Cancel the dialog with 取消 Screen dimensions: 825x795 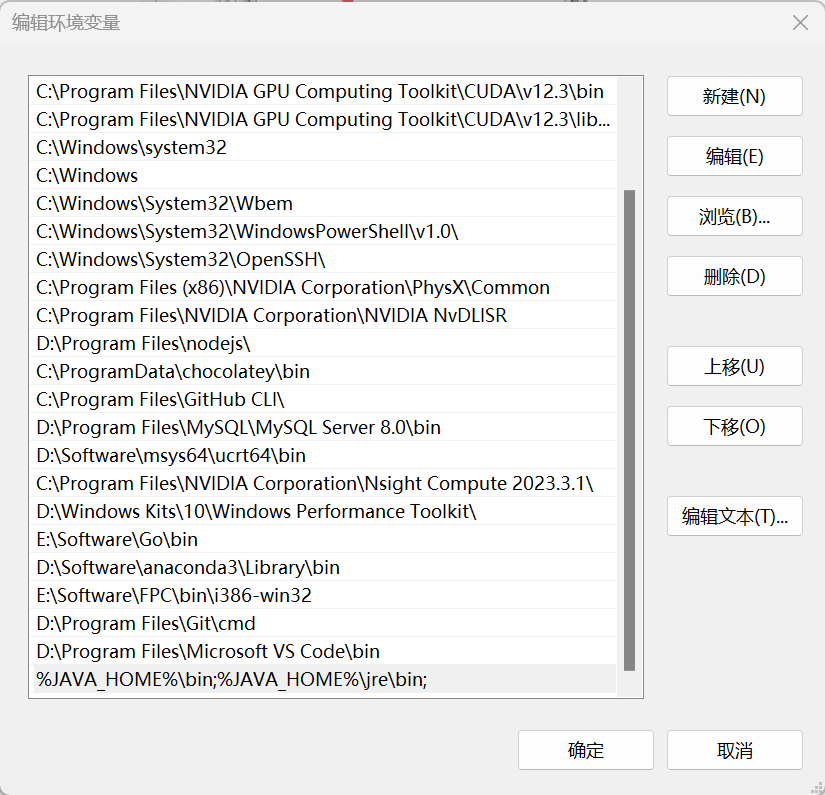pos(734,750)
